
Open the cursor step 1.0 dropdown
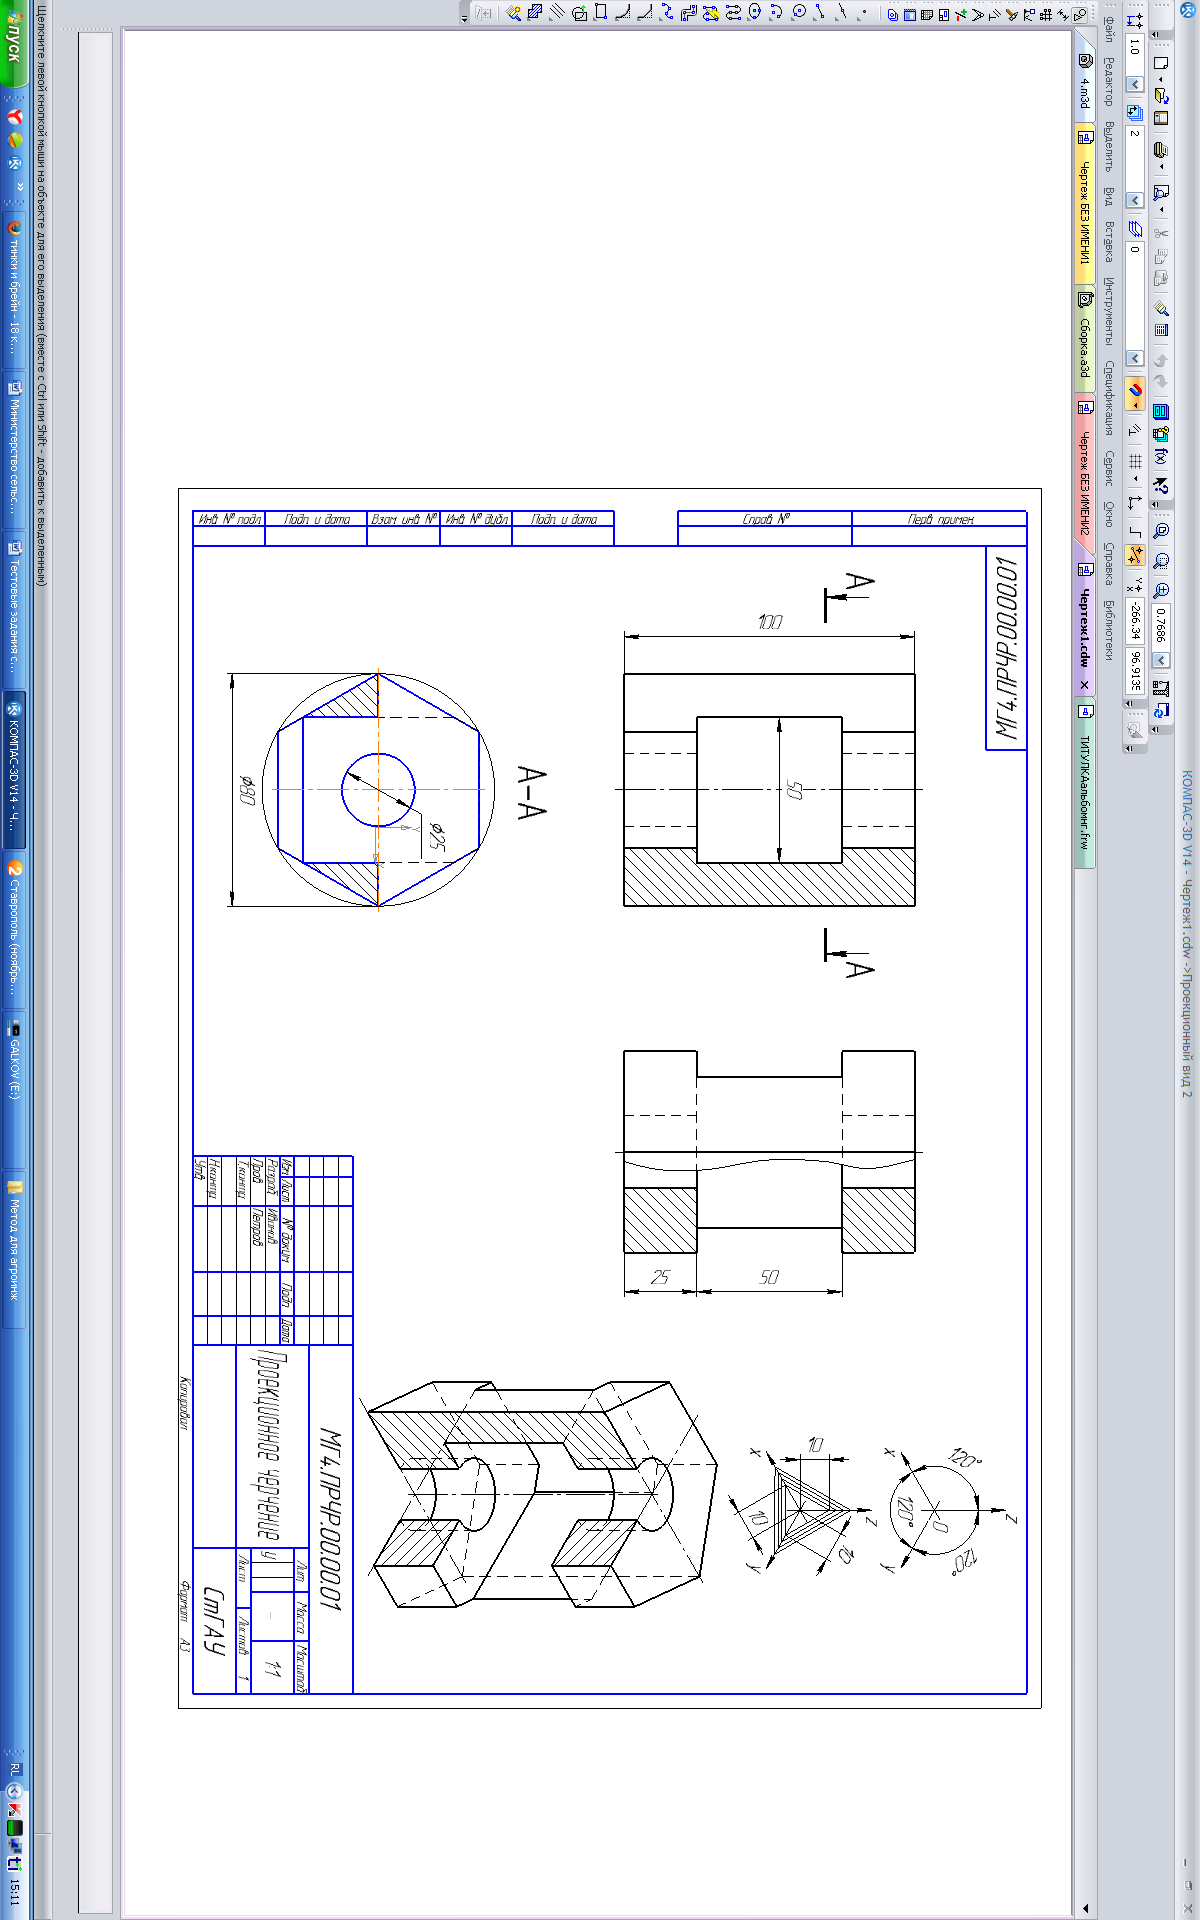(1135, 84)
